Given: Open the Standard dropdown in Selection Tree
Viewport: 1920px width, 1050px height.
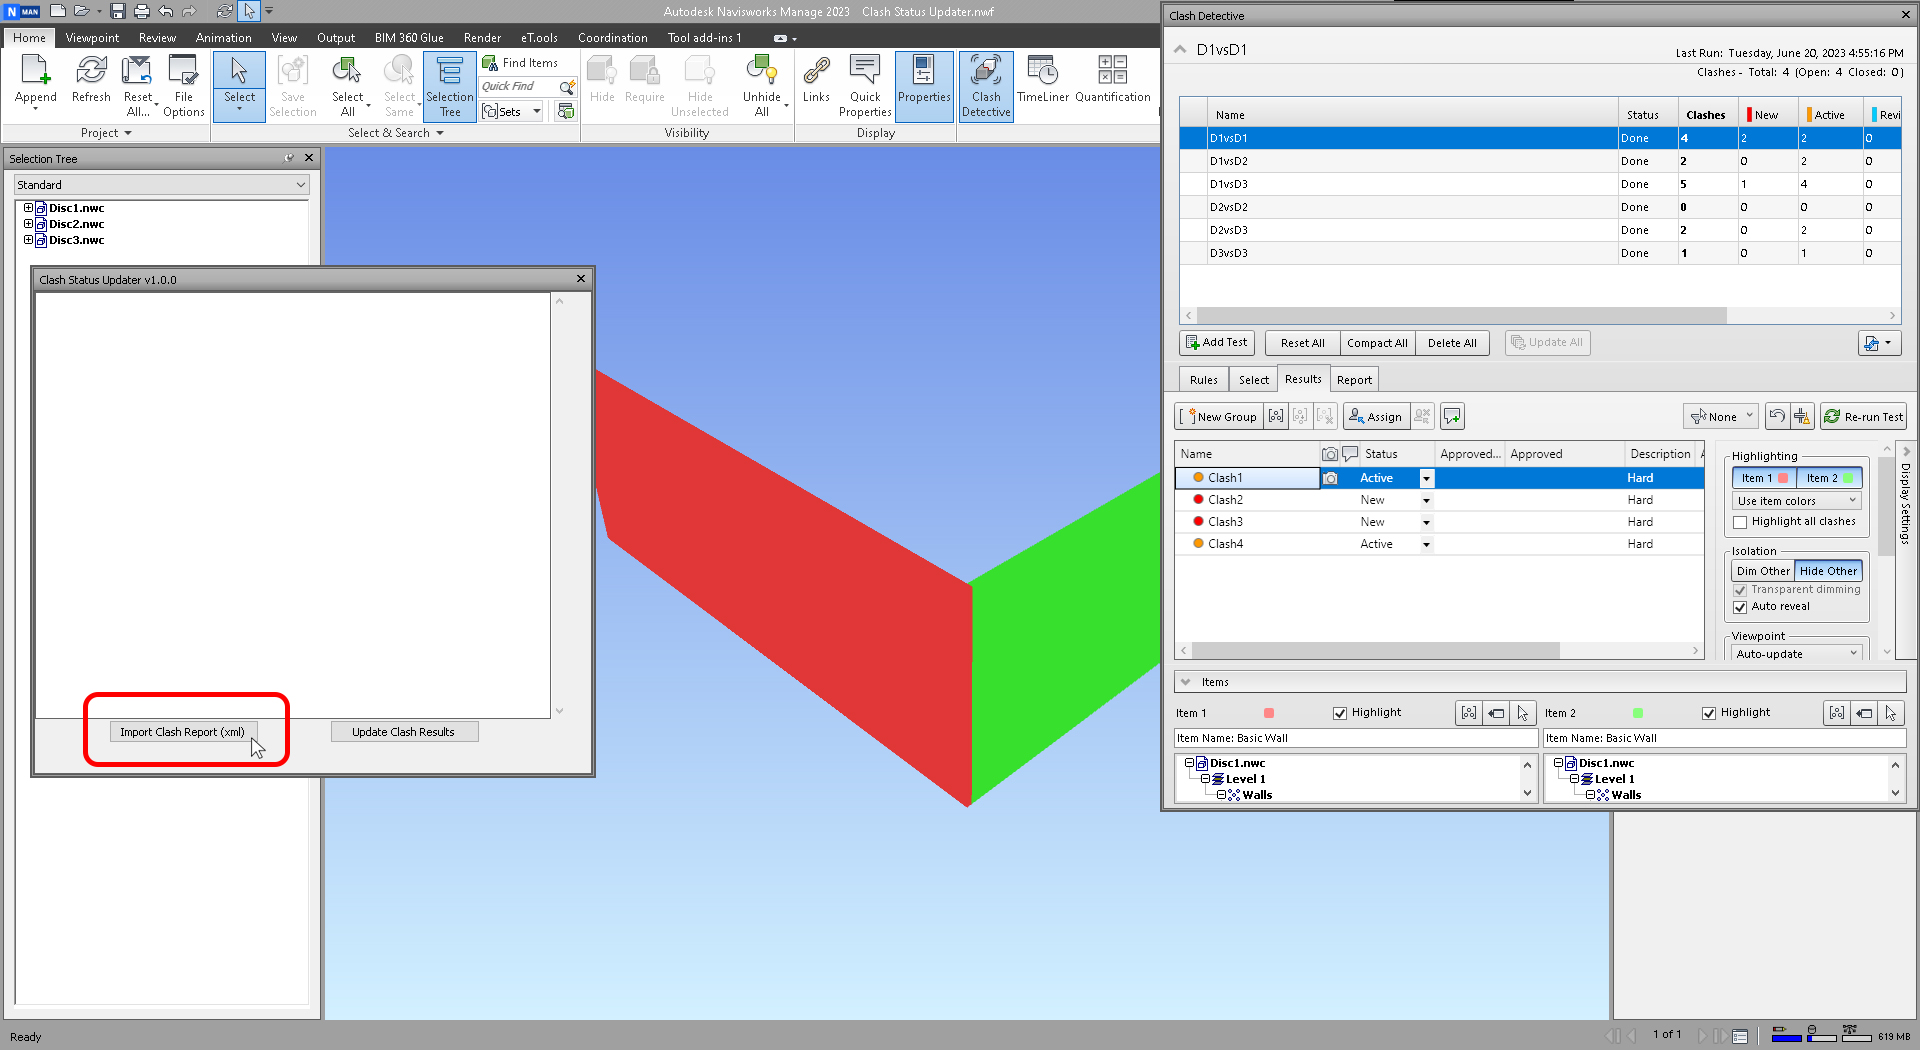Looking at the screenshot, I should point(161,185).
